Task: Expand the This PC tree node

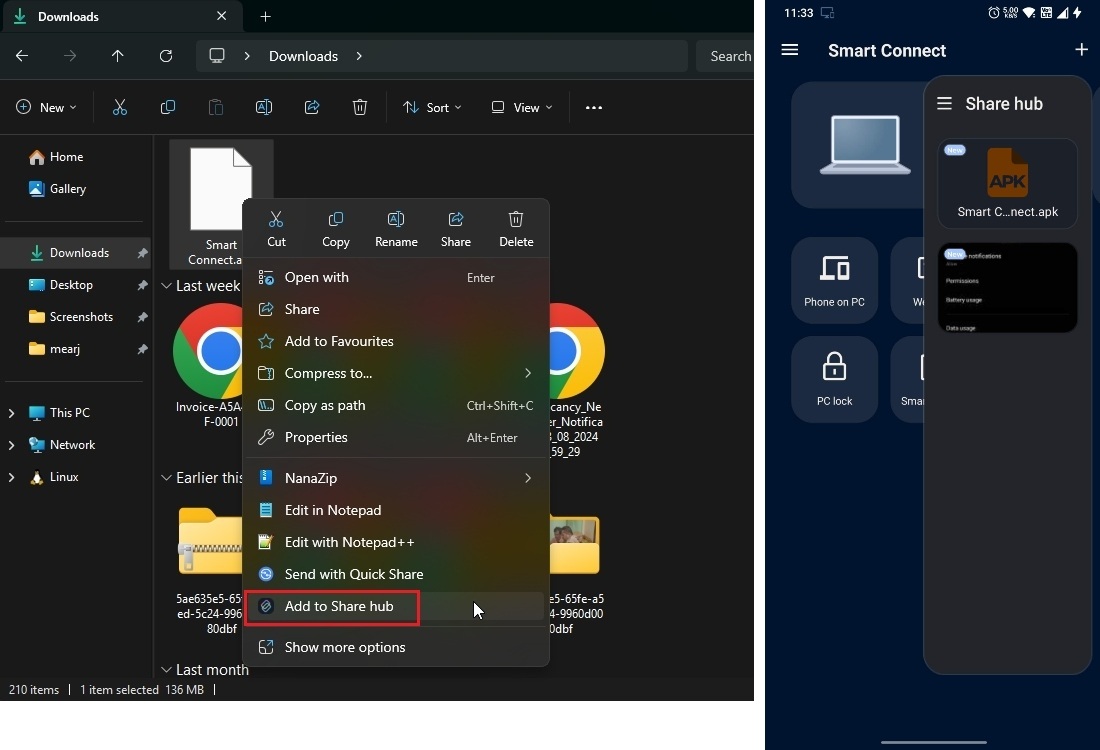Action: [x=12, y=413]
